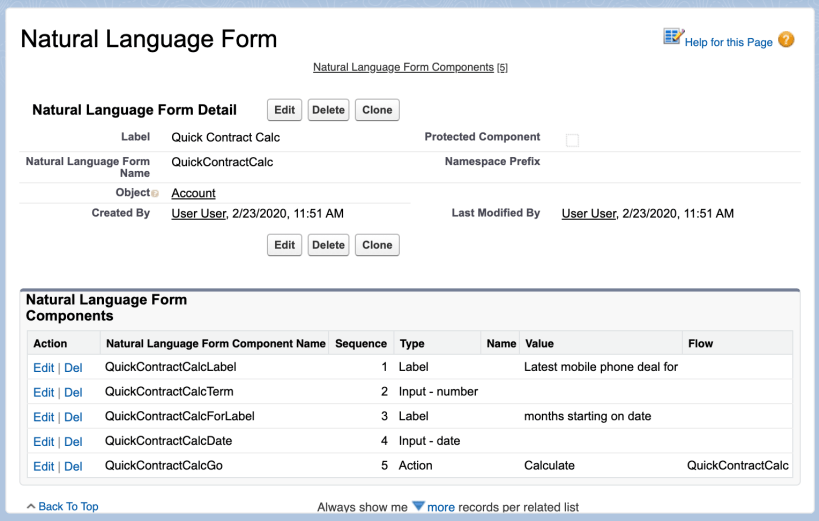Click the top Delete button
This screenshot has width=819, height=521.
coord(327,110)
